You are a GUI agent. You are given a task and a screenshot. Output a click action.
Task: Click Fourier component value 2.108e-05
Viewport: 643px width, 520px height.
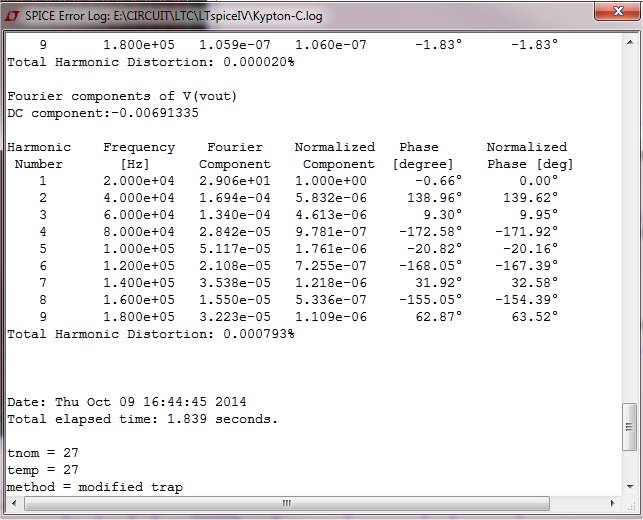pyautogui.click(x=235, y=266)
